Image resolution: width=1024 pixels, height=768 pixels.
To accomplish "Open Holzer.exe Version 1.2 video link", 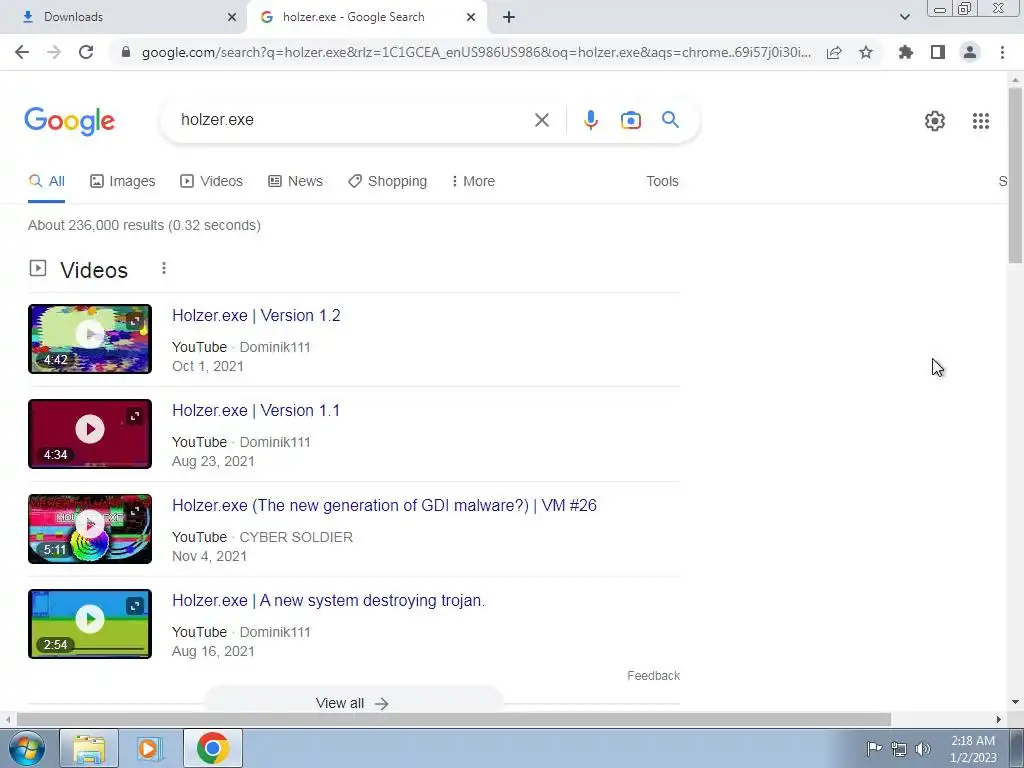I will click(256, 315).
